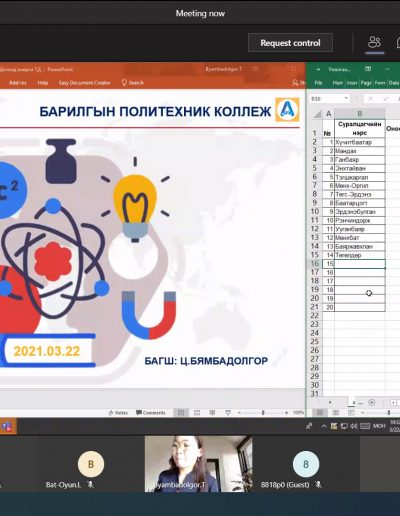Select Excel Page Break Preview icon

coord(351,413)
